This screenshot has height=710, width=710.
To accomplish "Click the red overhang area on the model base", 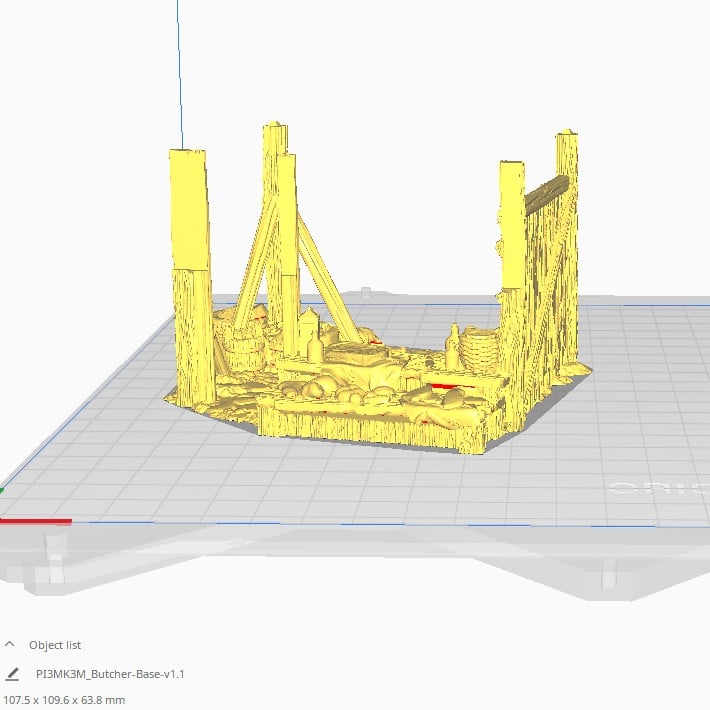I will (x=440, y=384).
